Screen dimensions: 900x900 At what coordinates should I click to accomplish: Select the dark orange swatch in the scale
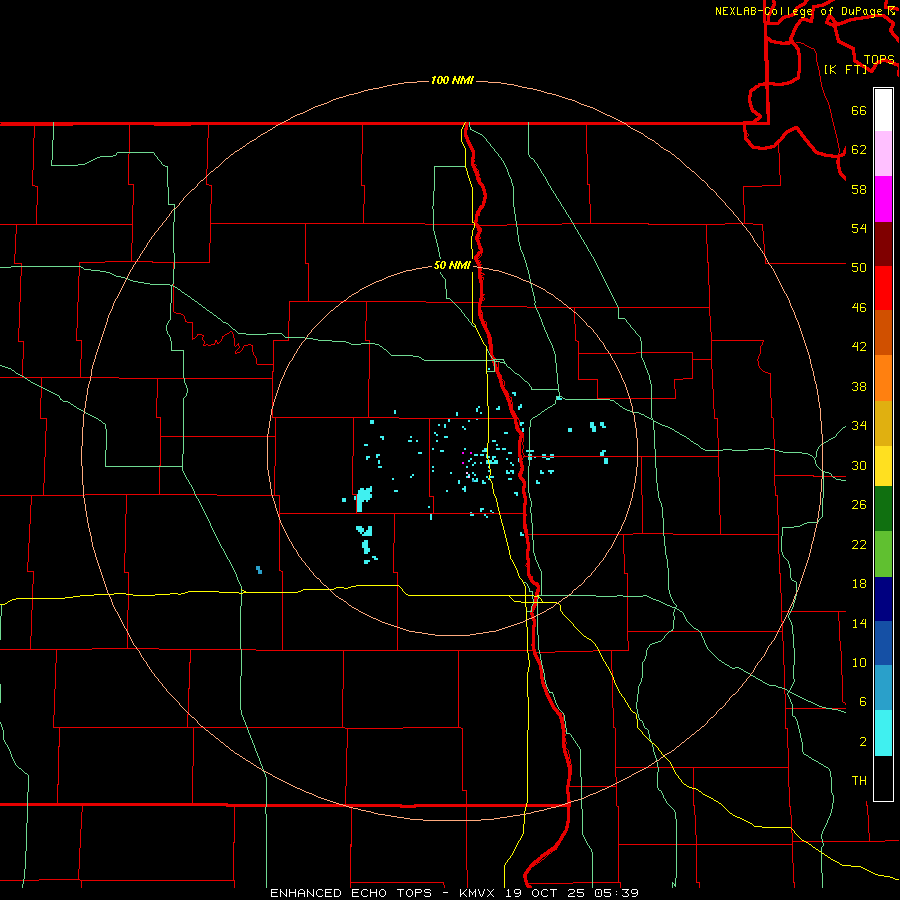pos(883,333)
